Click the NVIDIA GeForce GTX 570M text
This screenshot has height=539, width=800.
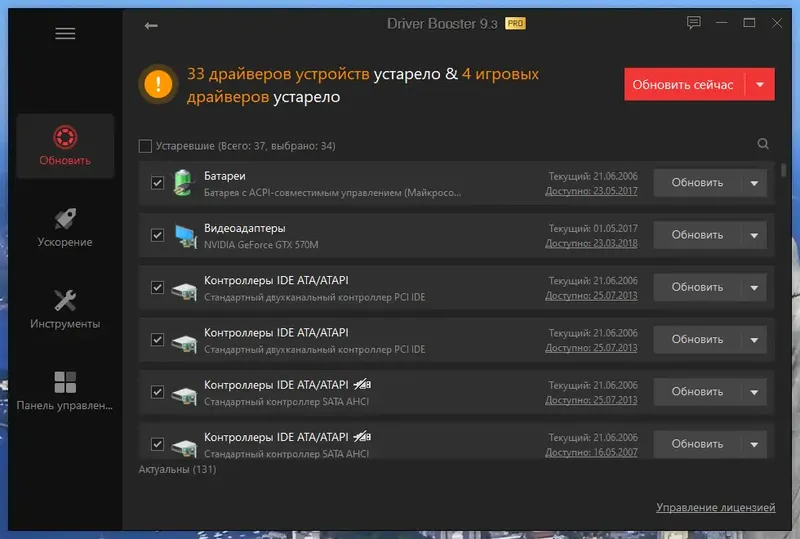pos(261,245)
